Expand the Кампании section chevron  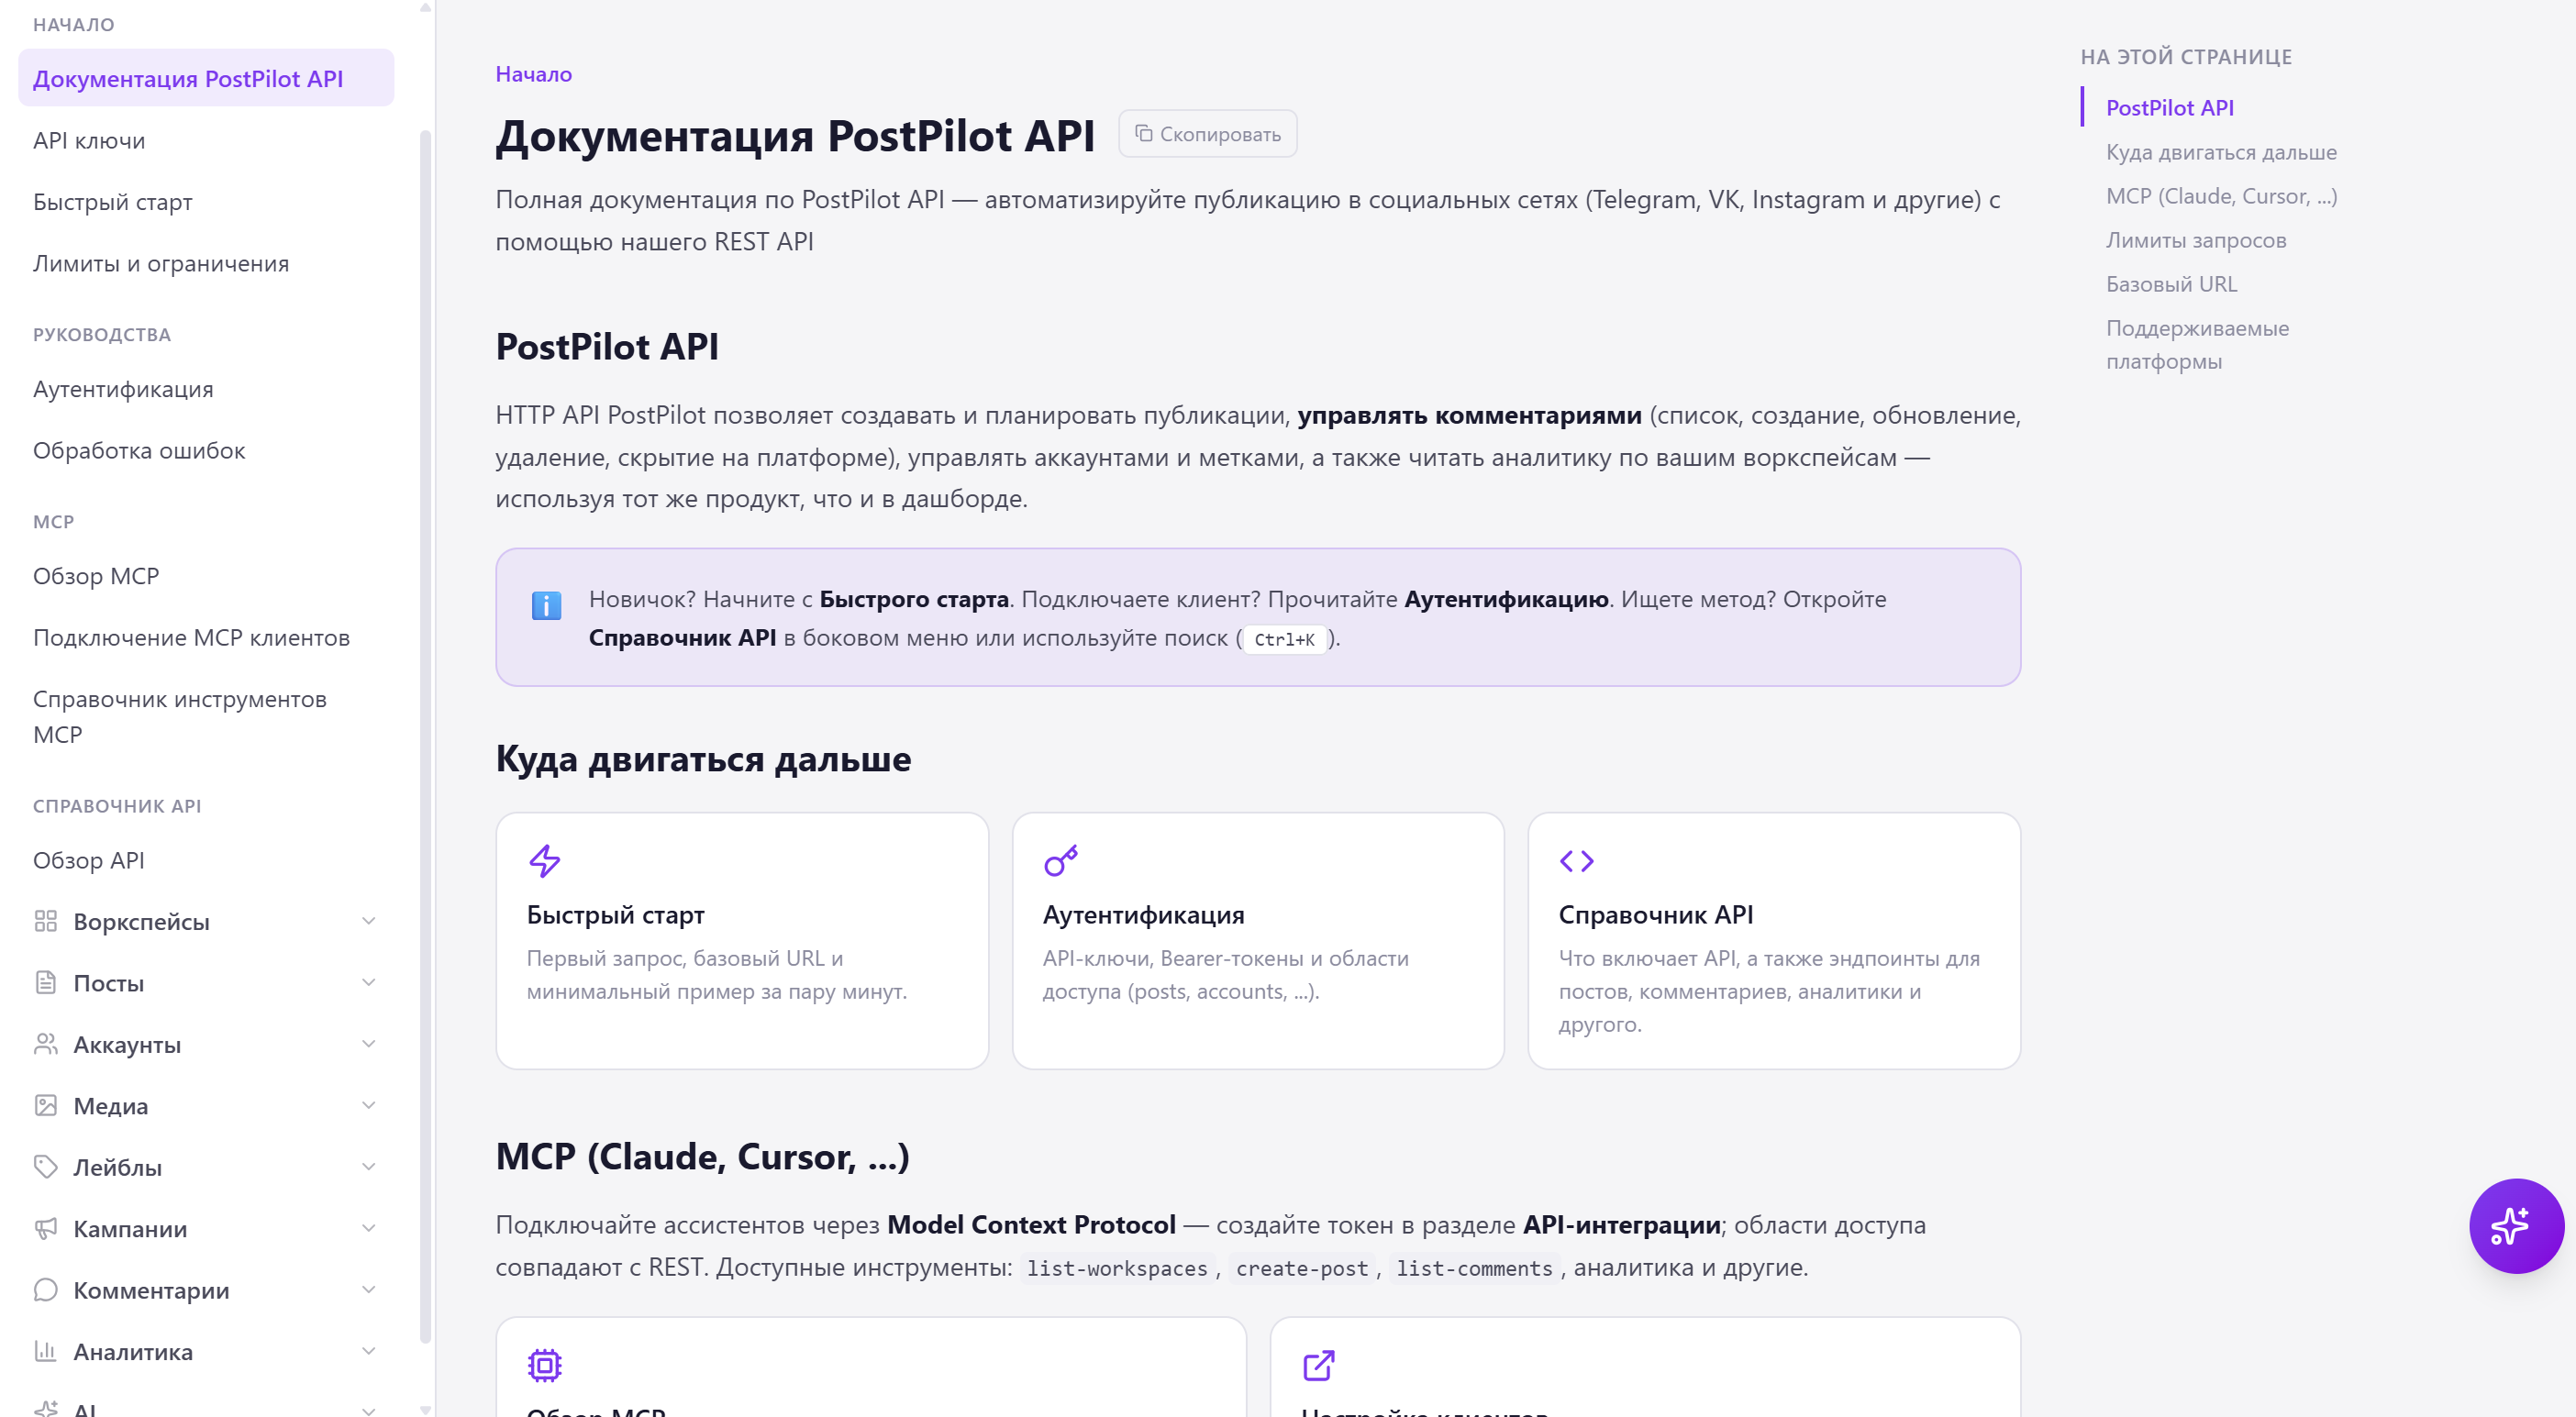tap(369, 1228)
